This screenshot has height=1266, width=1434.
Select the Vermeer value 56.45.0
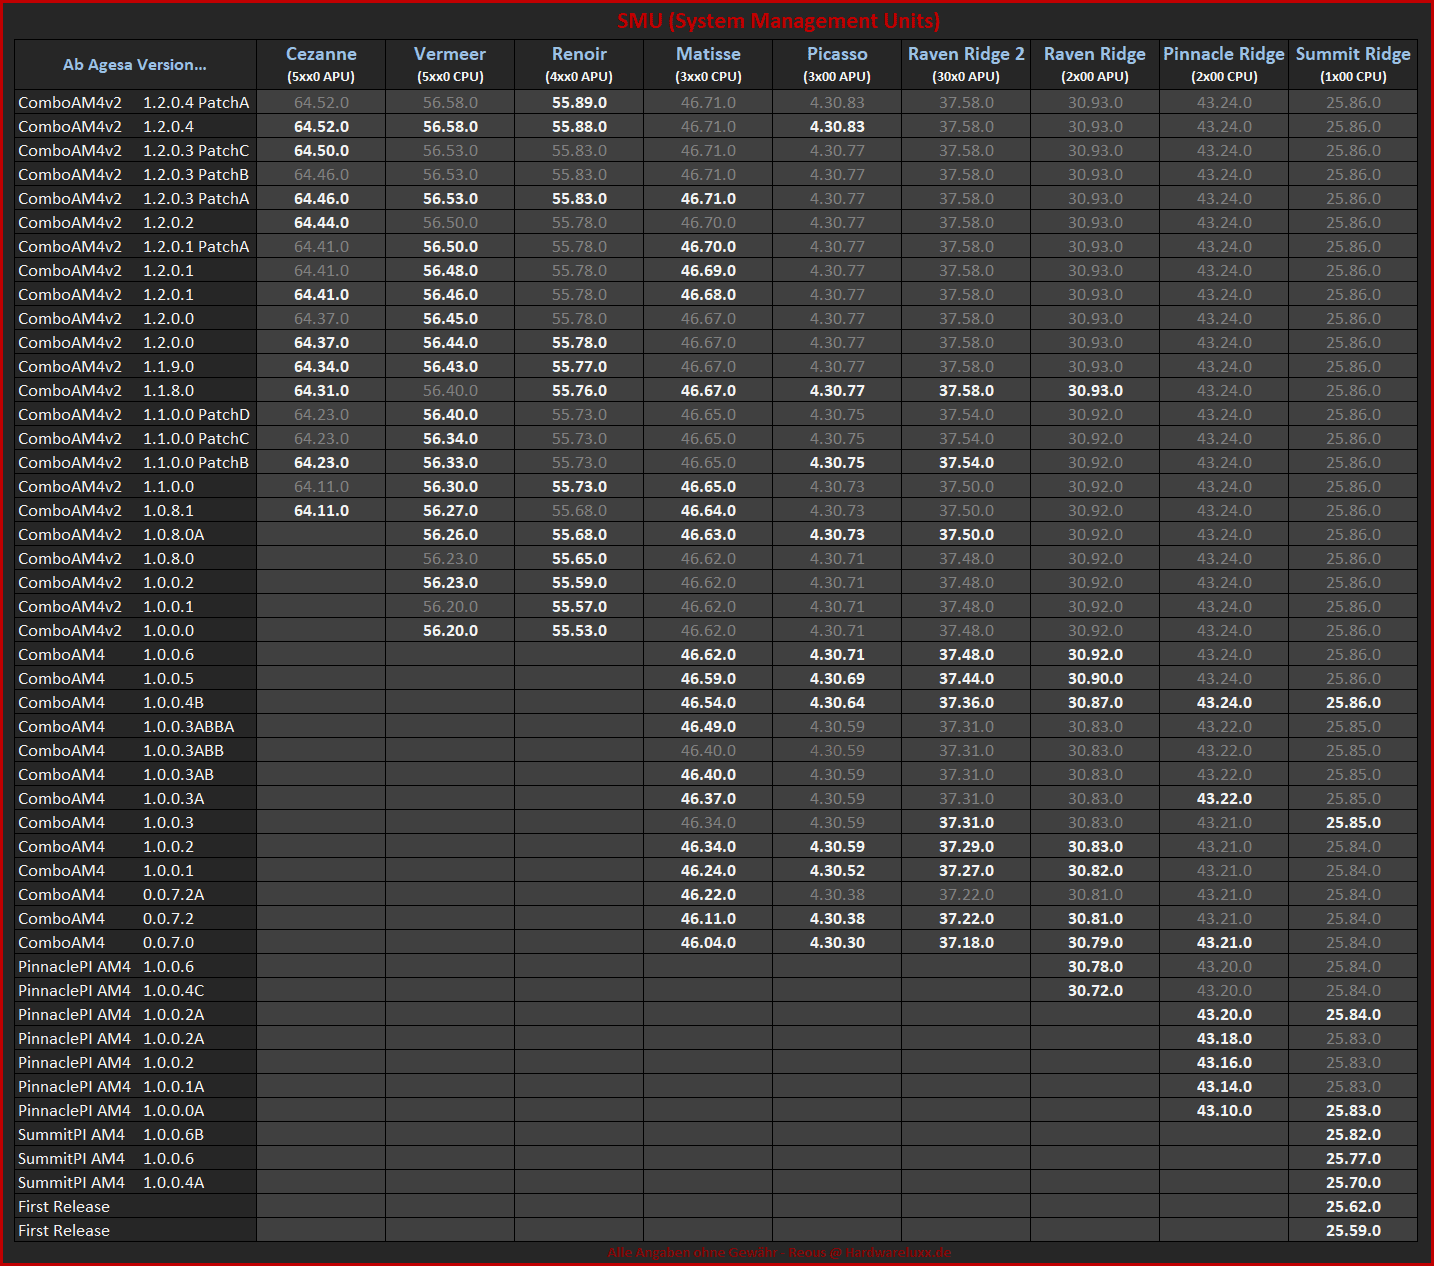450,318
